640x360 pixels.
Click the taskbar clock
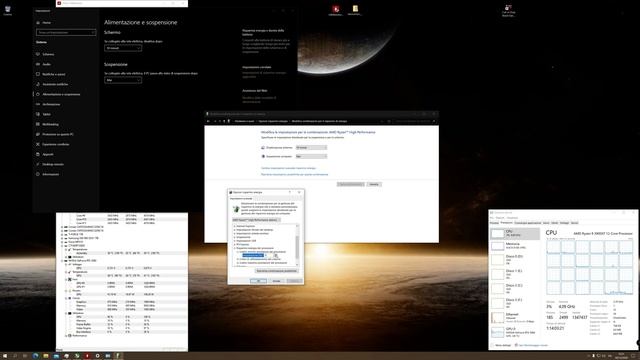(621, 356)
